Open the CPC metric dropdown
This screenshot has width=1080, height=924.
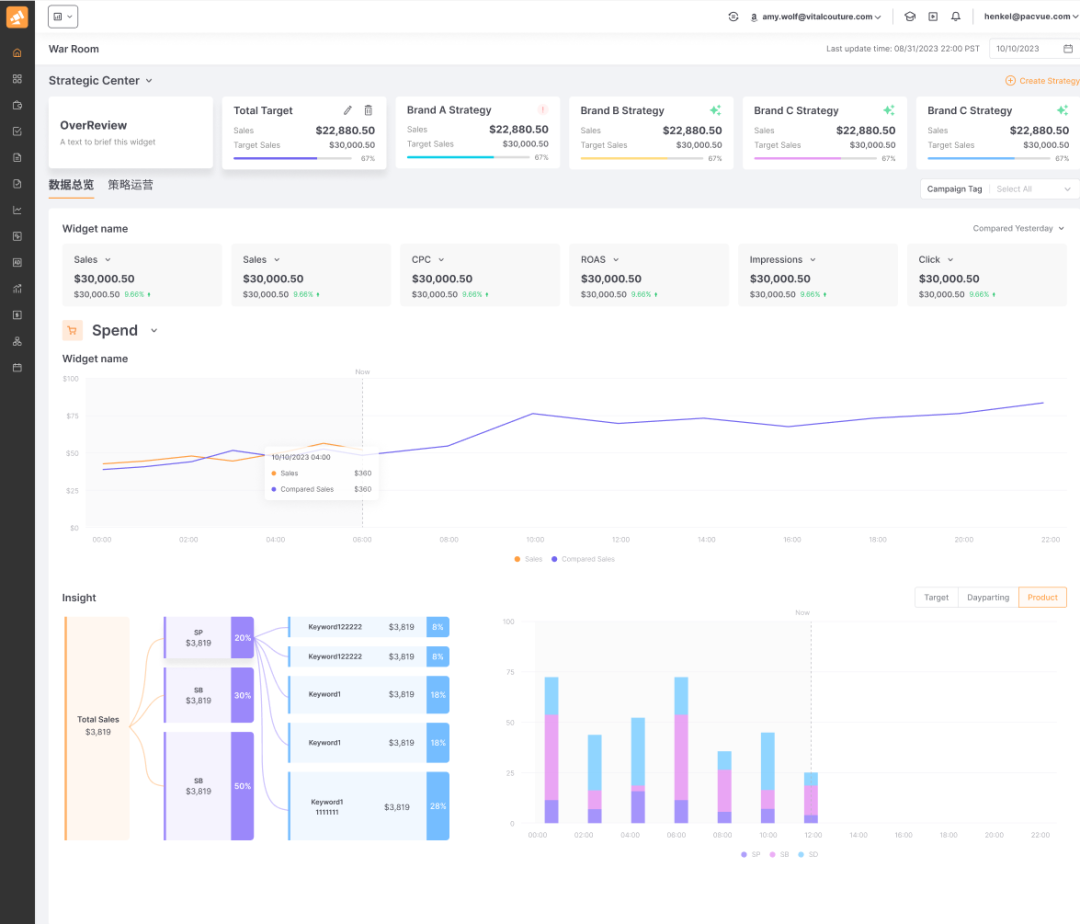(x=428, y=260)
